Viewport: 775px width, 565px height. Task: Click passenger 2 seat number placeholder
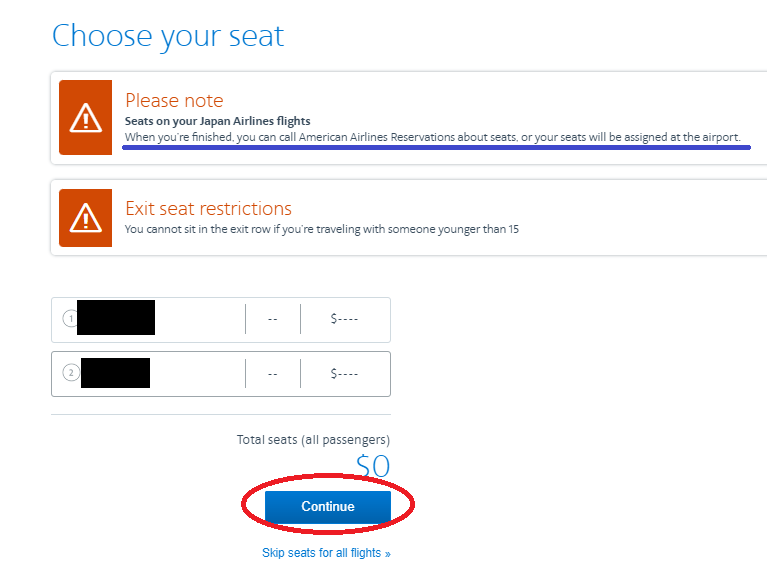[273, 374]
